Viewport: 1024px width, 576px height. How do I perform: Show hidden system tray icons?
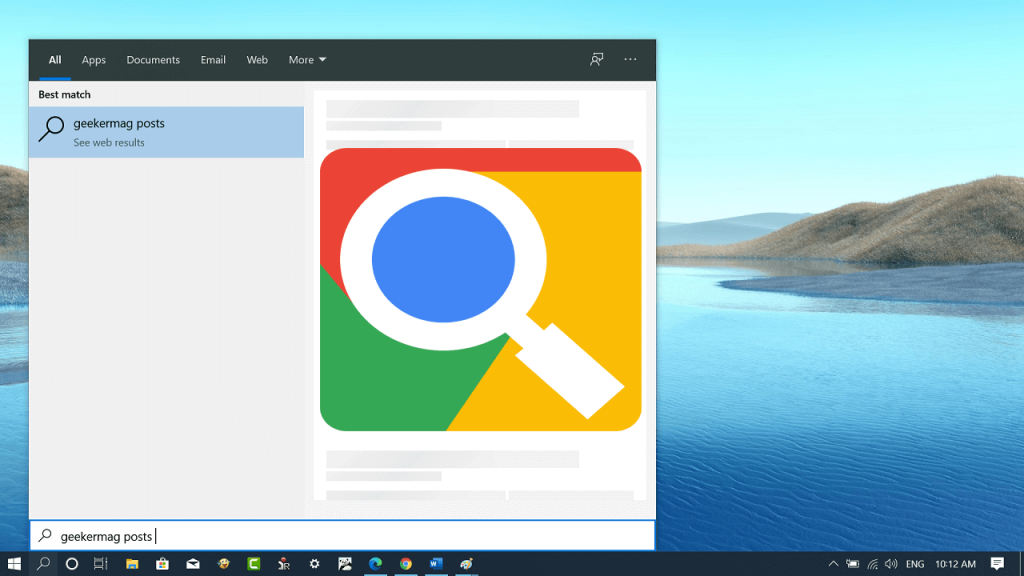coord(833,564)
